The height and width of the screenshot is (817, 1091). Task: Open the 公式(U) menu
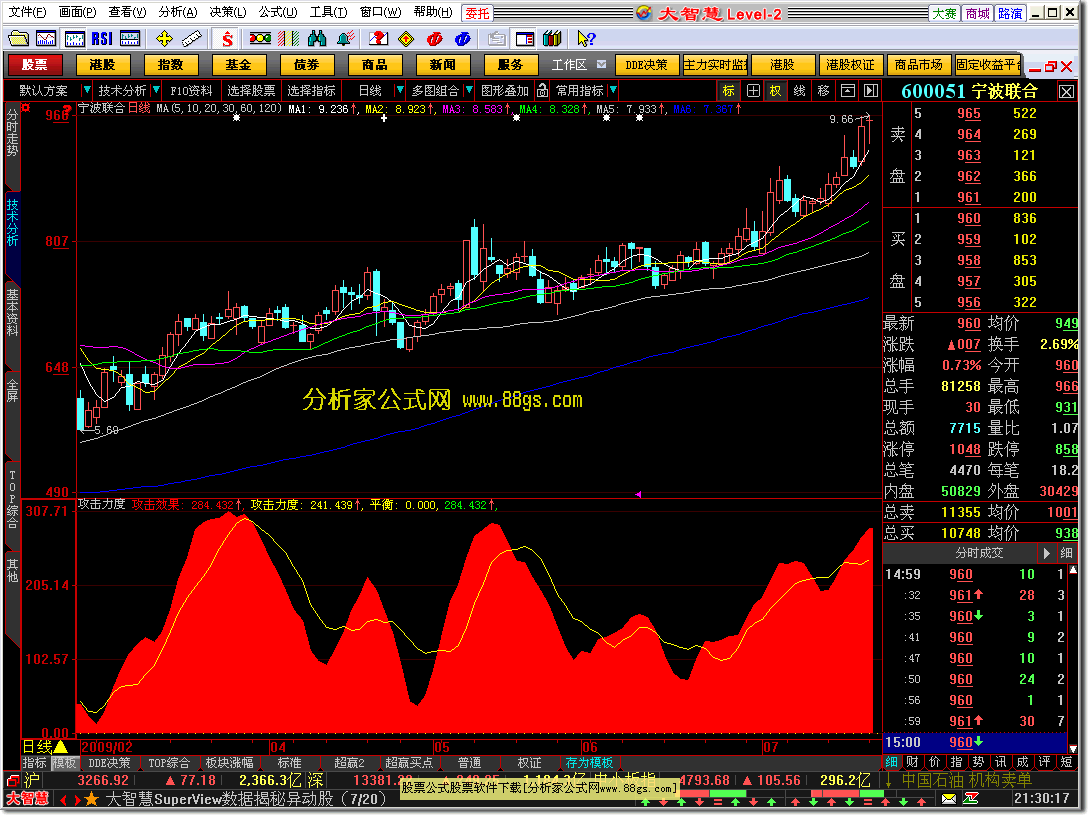click(278, 12)
